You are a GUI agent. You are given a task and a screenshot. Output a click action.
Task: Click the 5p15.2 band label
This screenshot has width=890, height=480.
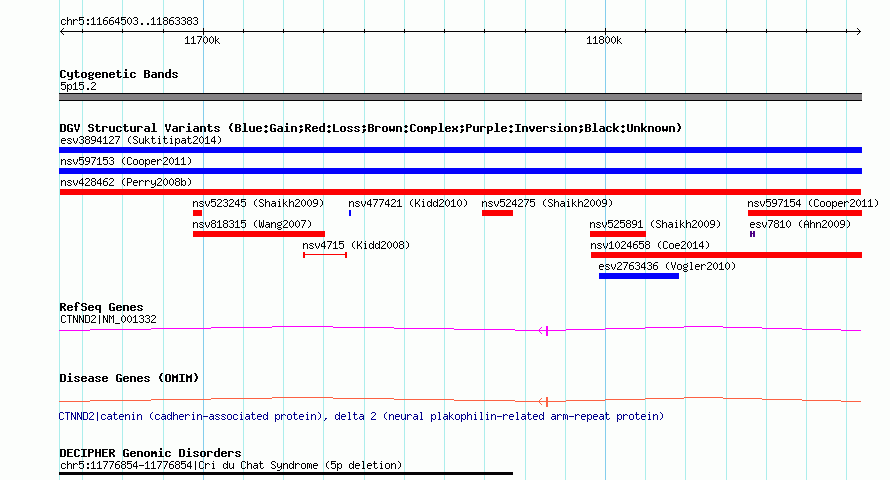[78, 86]
